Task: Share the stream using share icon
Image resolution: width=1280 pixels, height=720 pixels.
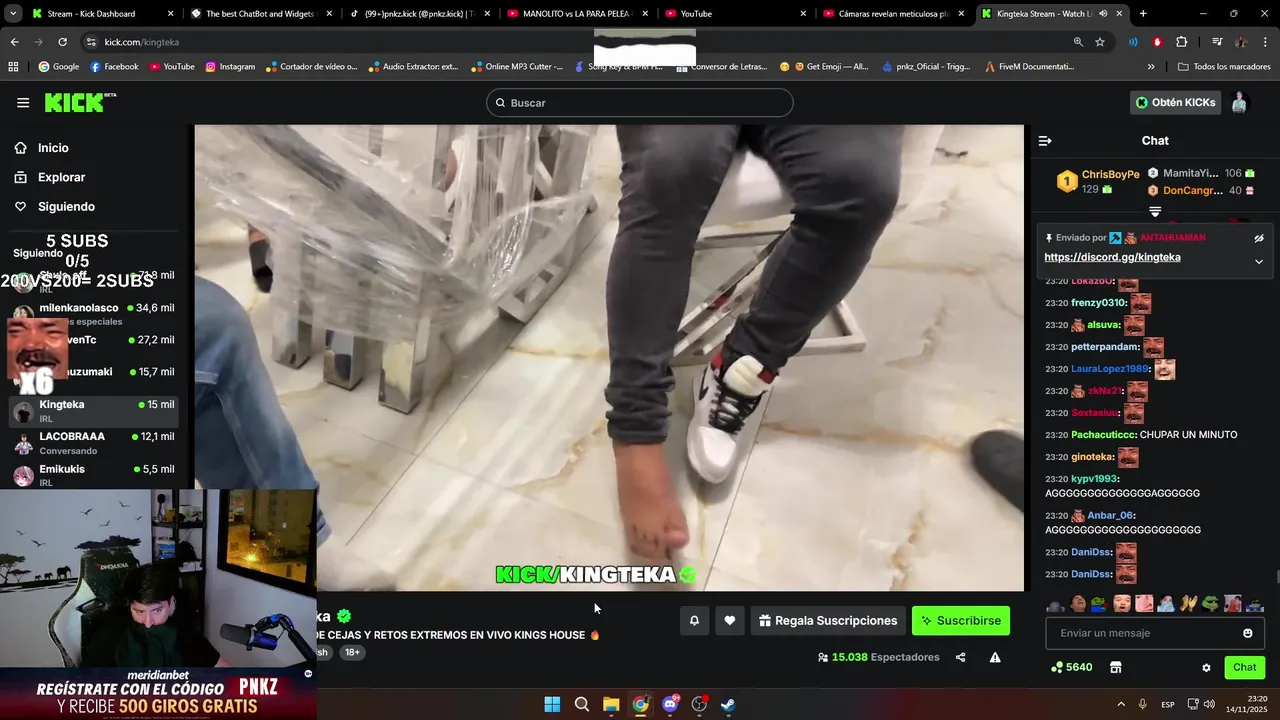Action: click(x=961, y=657)
